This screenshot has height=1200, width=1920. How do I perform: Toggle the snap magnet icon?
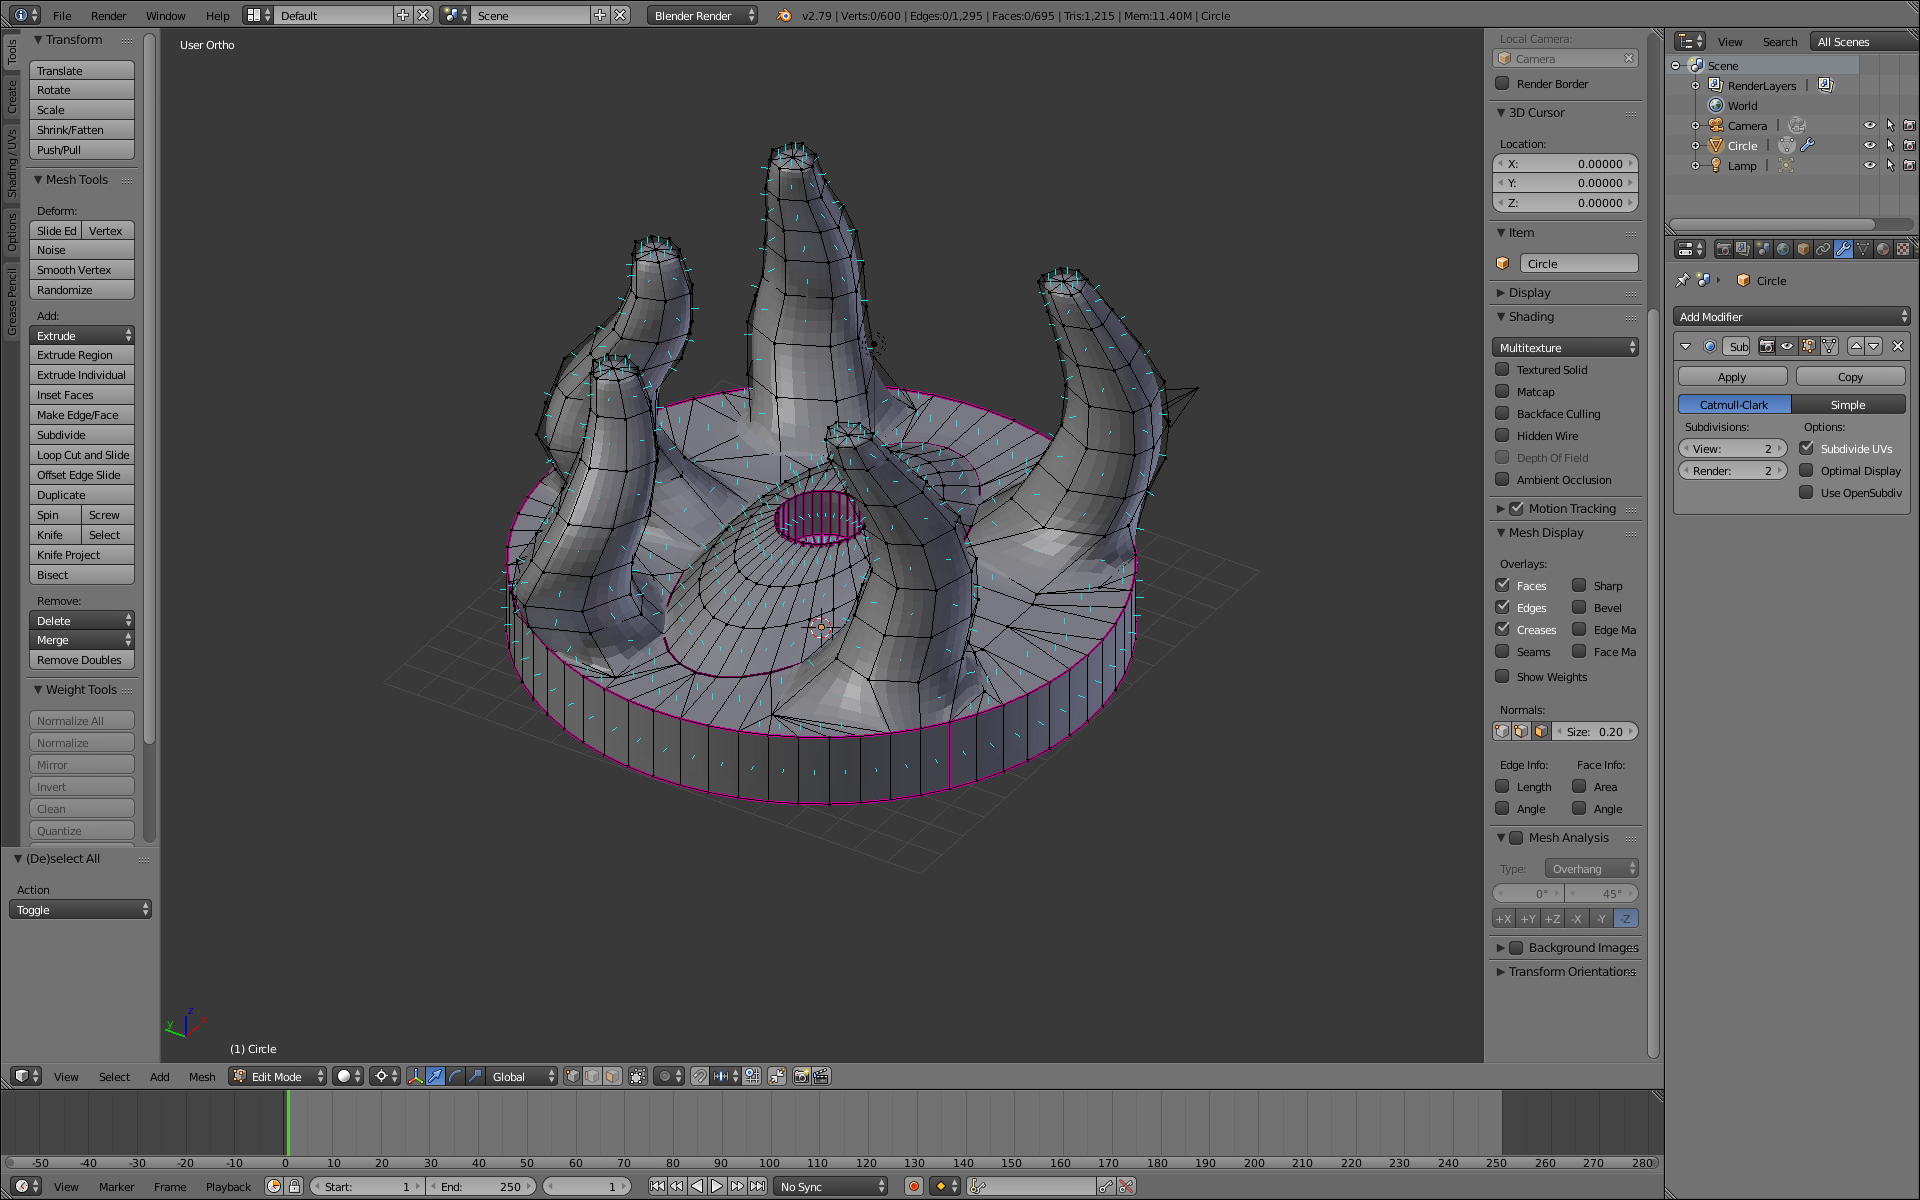(700, 1076)
